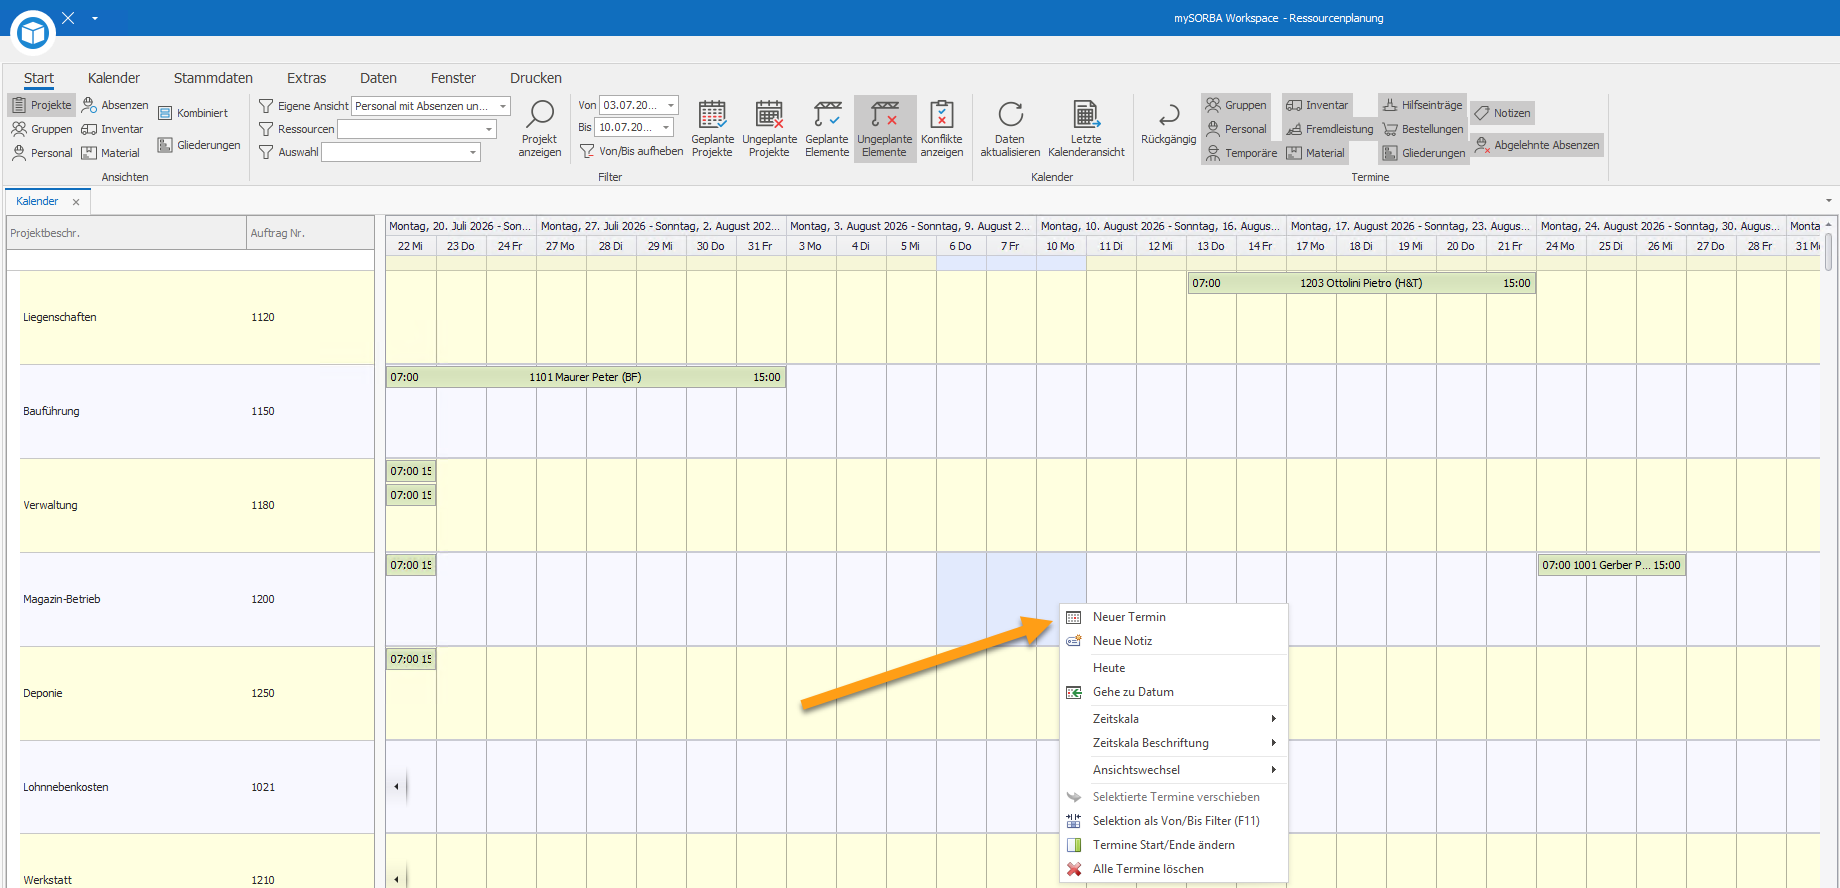Viewport: 1840px width, 888px height.
Task: Open the Bis date picker dropdown
Action: click(x=666, y=127)
